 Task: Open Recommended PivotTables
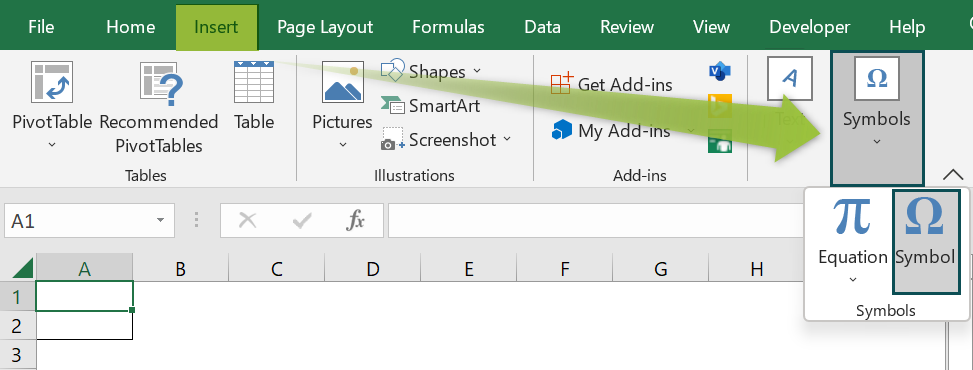159,109
